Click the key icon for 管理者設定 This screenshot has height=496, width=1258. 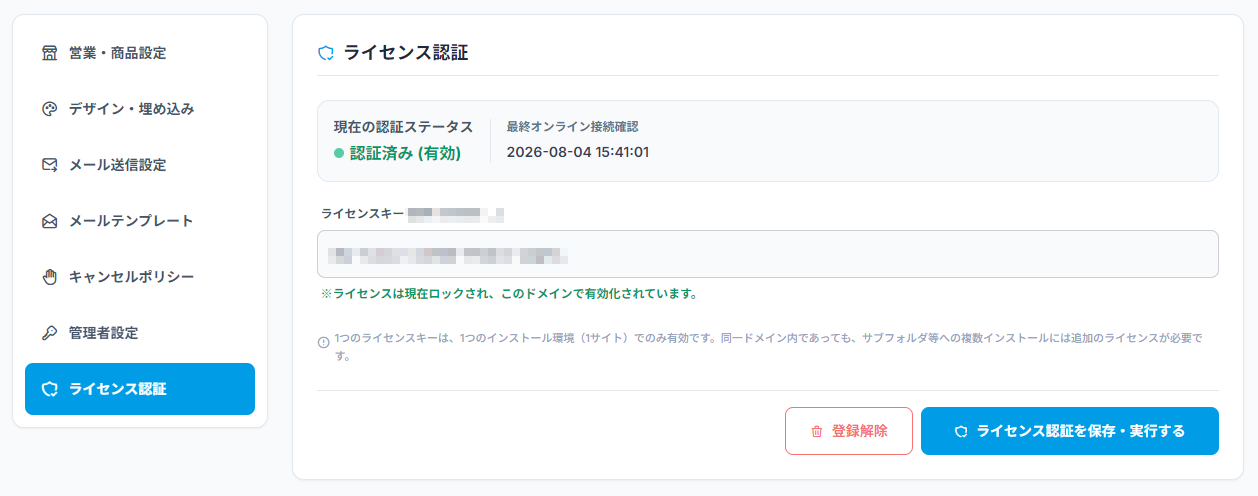click(50, 333)
